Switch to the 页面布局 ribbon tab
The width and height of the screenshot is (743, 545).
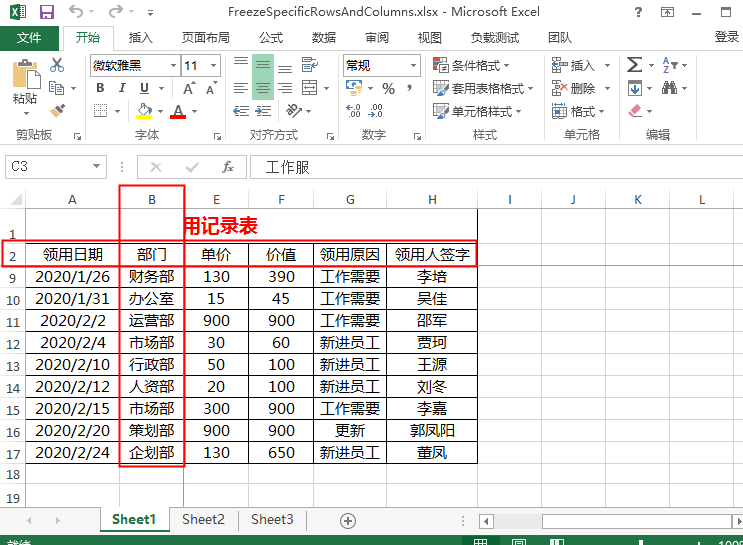click(x=206, y=37)
